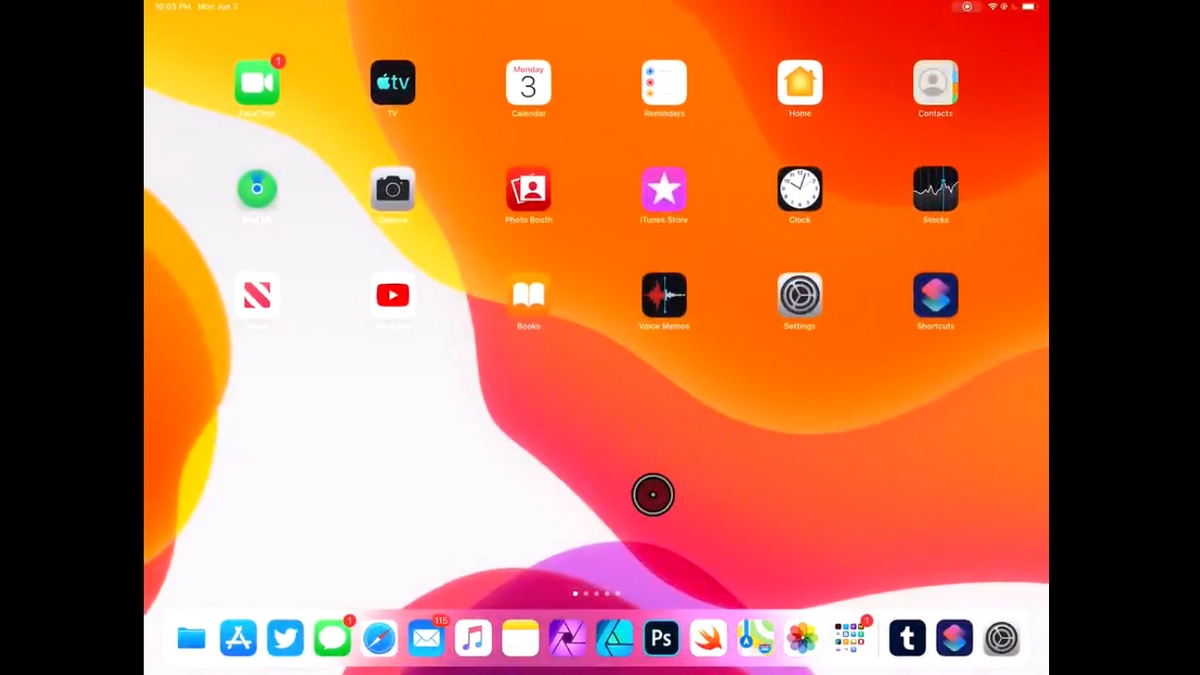Open Settings from the home screen
Screen dimensions: 1200x675
click(800, 295)
